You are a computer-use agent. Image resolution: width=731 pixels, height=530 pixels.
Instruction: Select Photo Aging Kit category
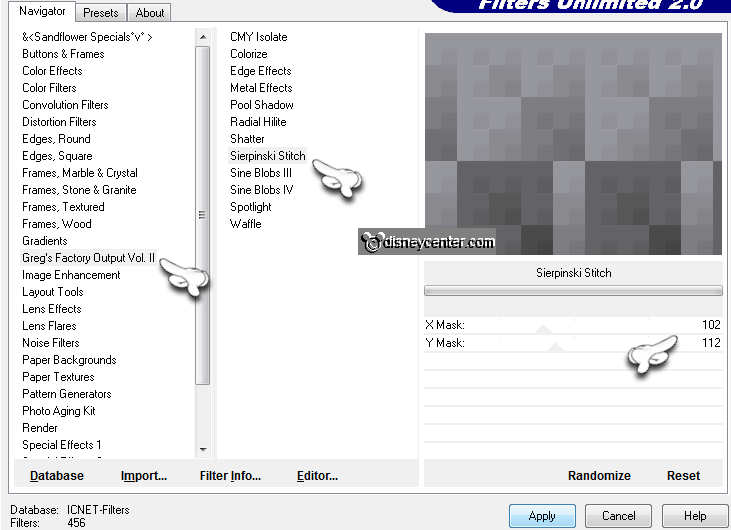59,411
